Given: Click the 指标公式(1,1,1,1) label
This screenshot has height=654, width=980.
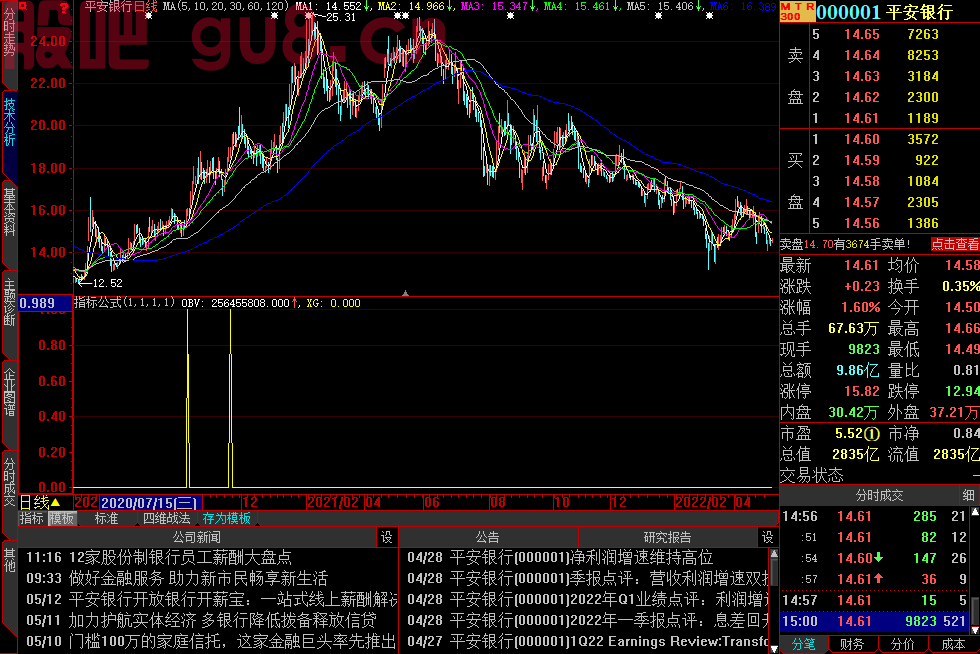Looking at the screenshot, I should click(124, 303).
